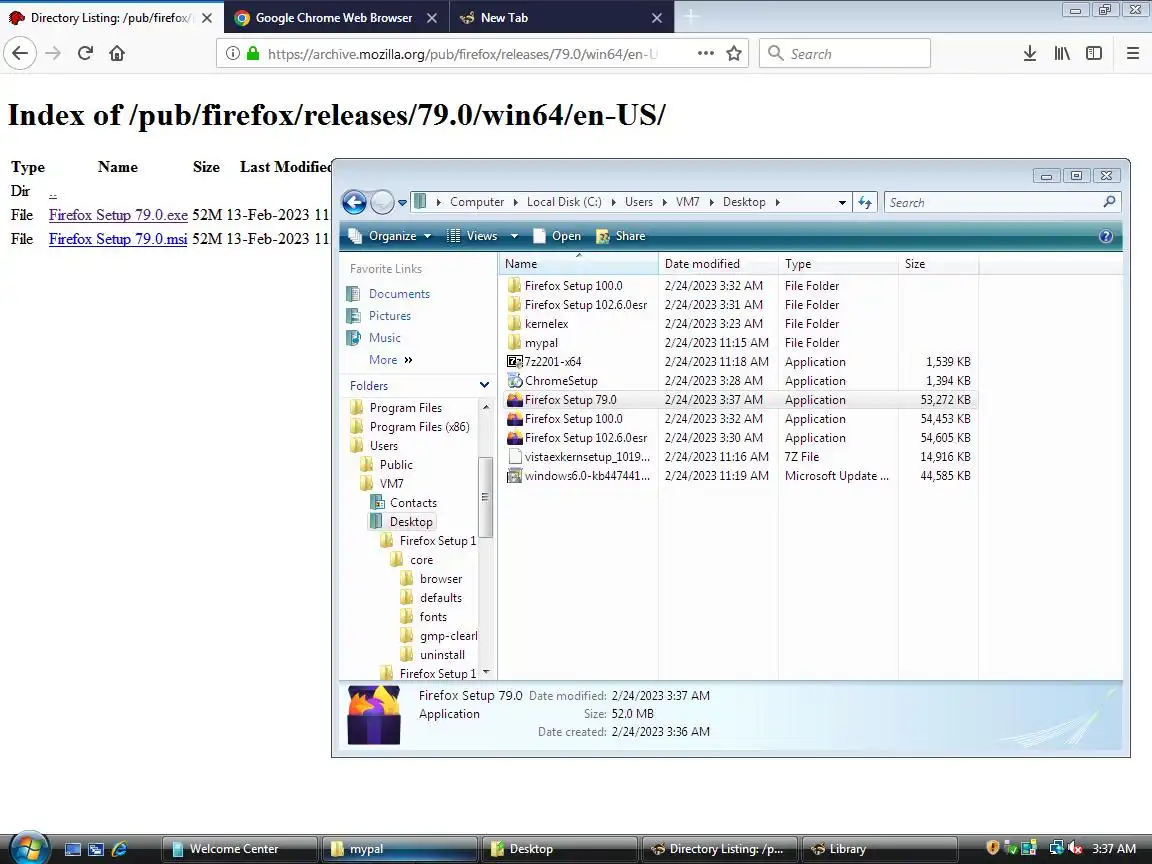This screenshot has height=864, width=1152.
Task: Click the Firefox Setup 79.0.exe link
Action: (x=118, y=215)
